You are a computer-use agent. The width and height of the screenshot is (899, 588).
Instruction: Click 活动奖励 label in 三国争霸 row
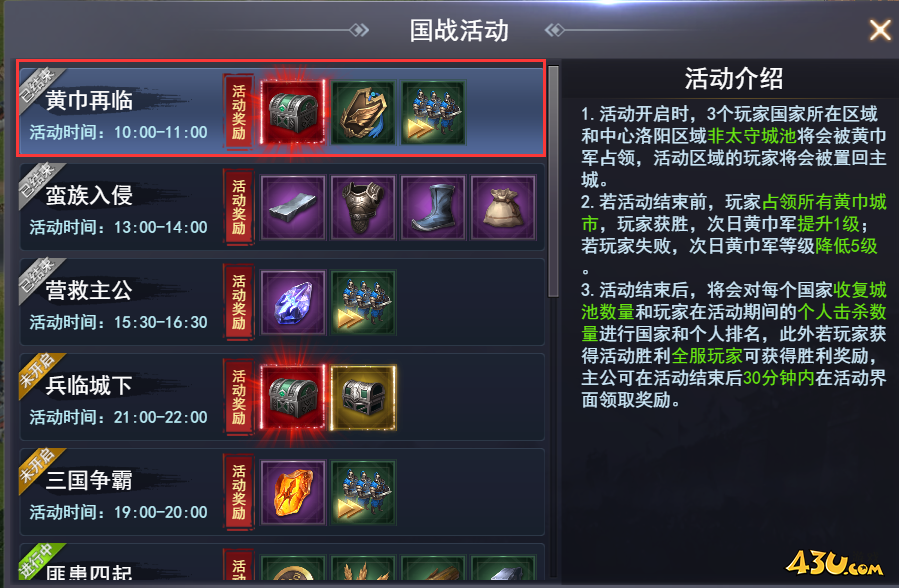(x=239, y=493)
